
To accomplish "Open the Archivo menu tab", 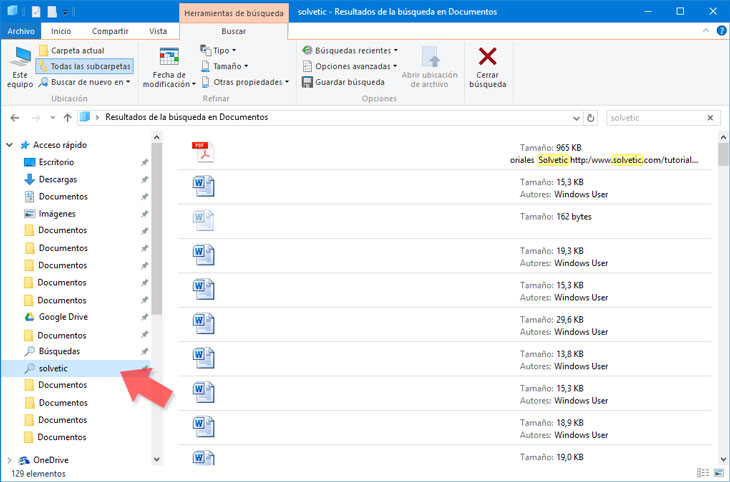I will (x=20, y=31).
